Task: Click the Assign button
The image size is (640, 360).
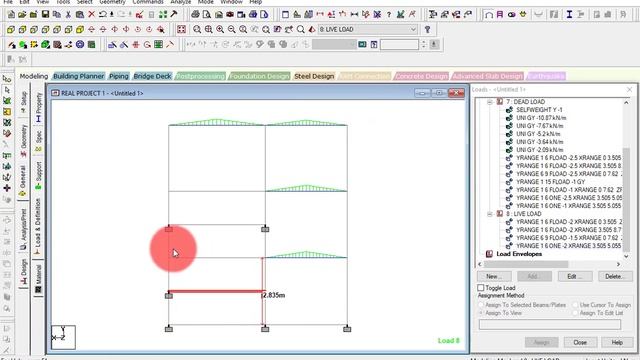Action: click(541, 342)
